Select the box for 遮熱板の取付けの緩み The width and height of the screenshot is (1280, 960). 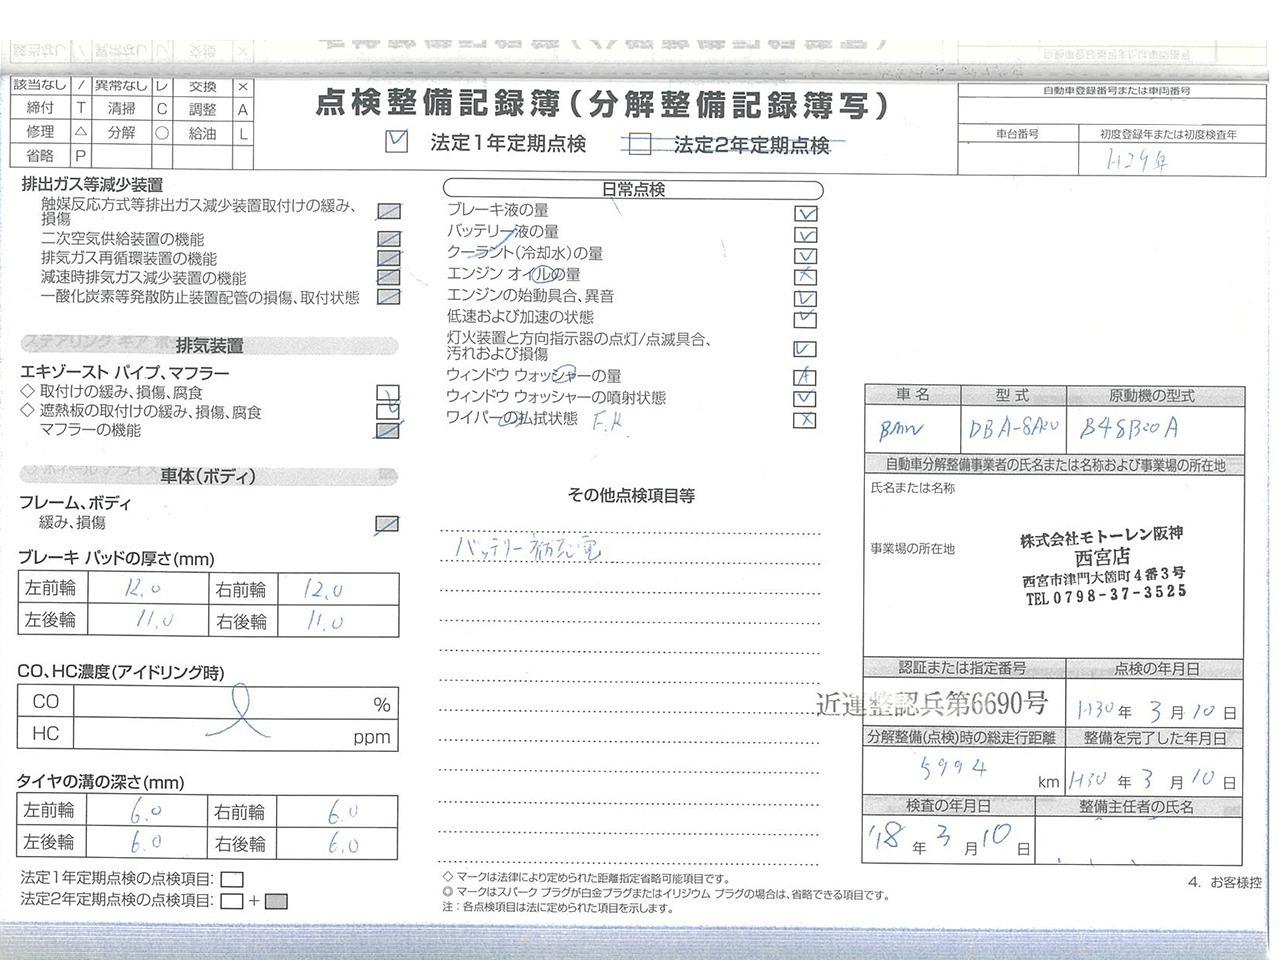(x=388, y=411)
